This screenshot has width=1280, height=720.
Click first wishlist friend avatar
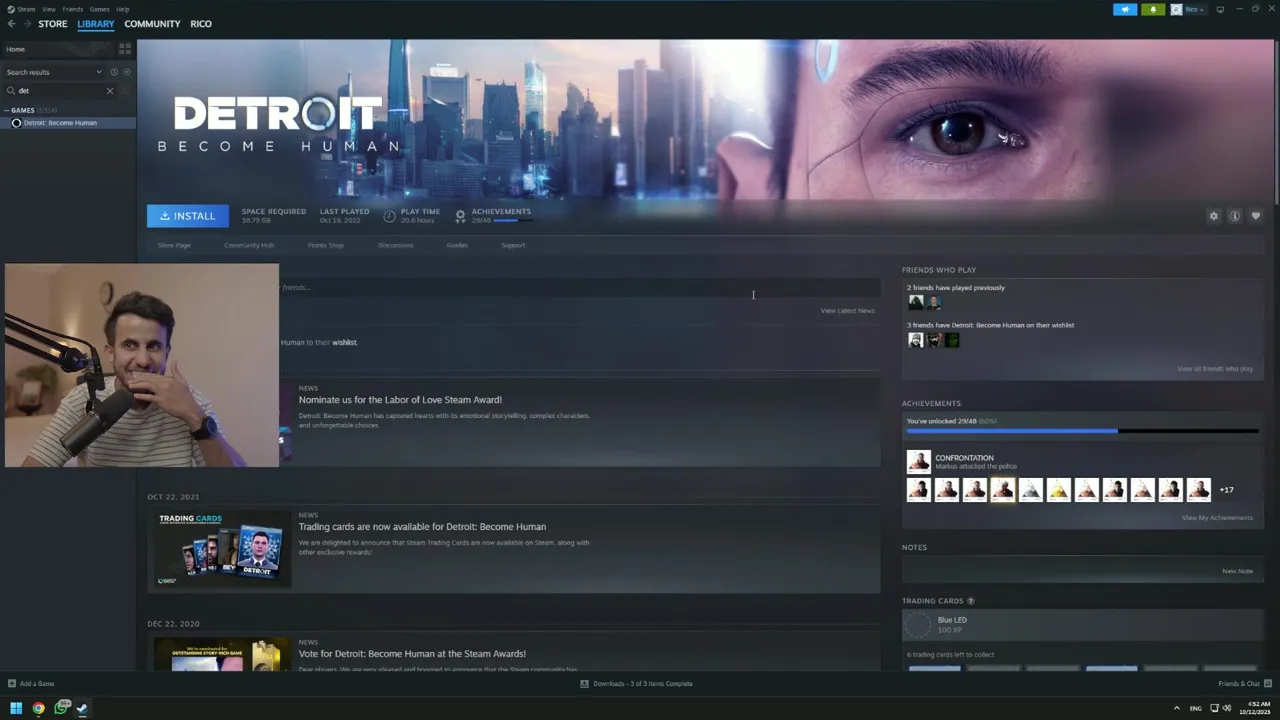[x=916, y=340]
